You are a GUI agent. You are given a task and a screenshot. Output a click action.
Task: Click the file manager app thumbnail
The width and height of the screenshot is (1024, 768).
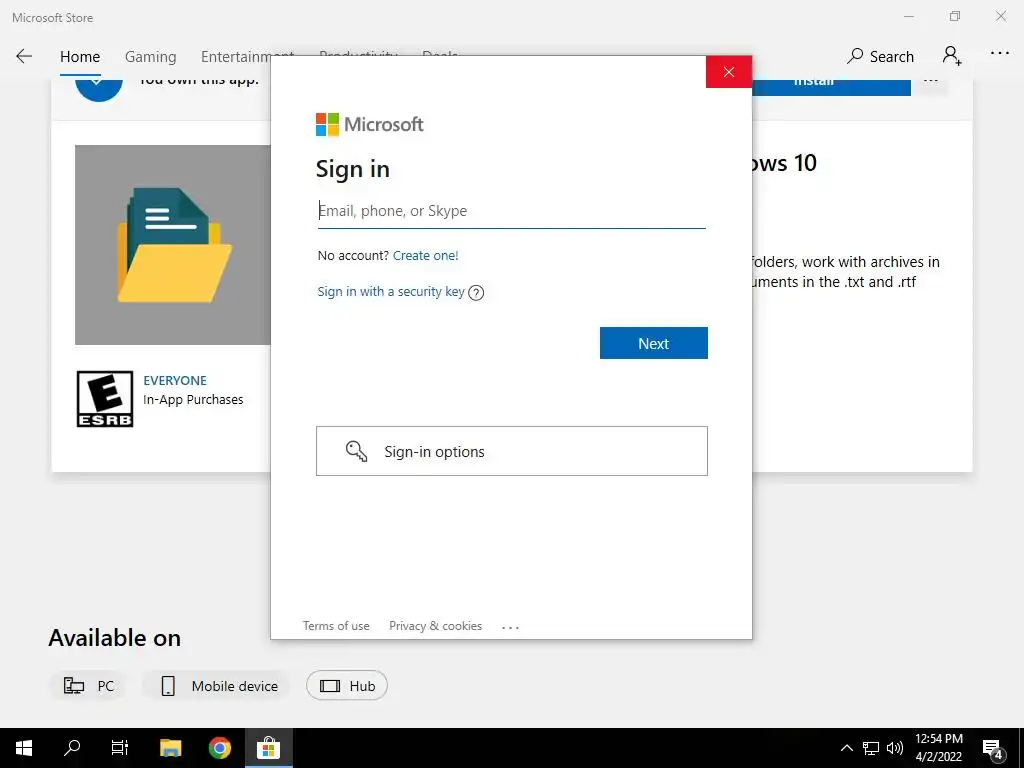173,245
